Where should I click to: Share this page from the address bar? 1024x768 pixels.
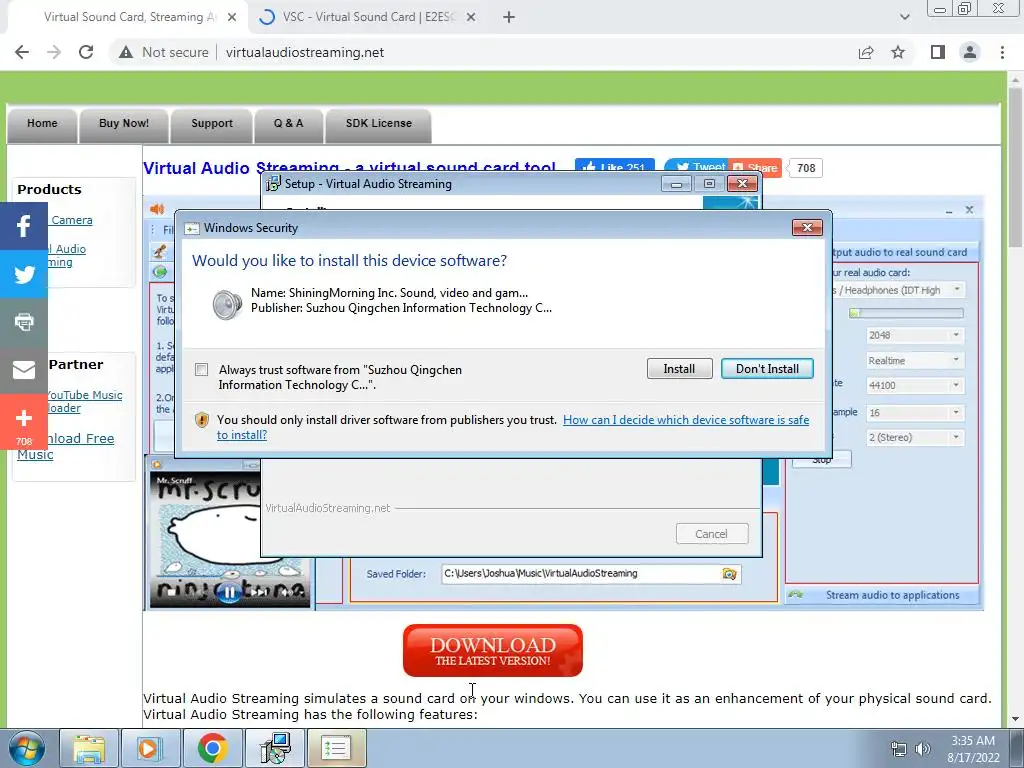[866, 52]
